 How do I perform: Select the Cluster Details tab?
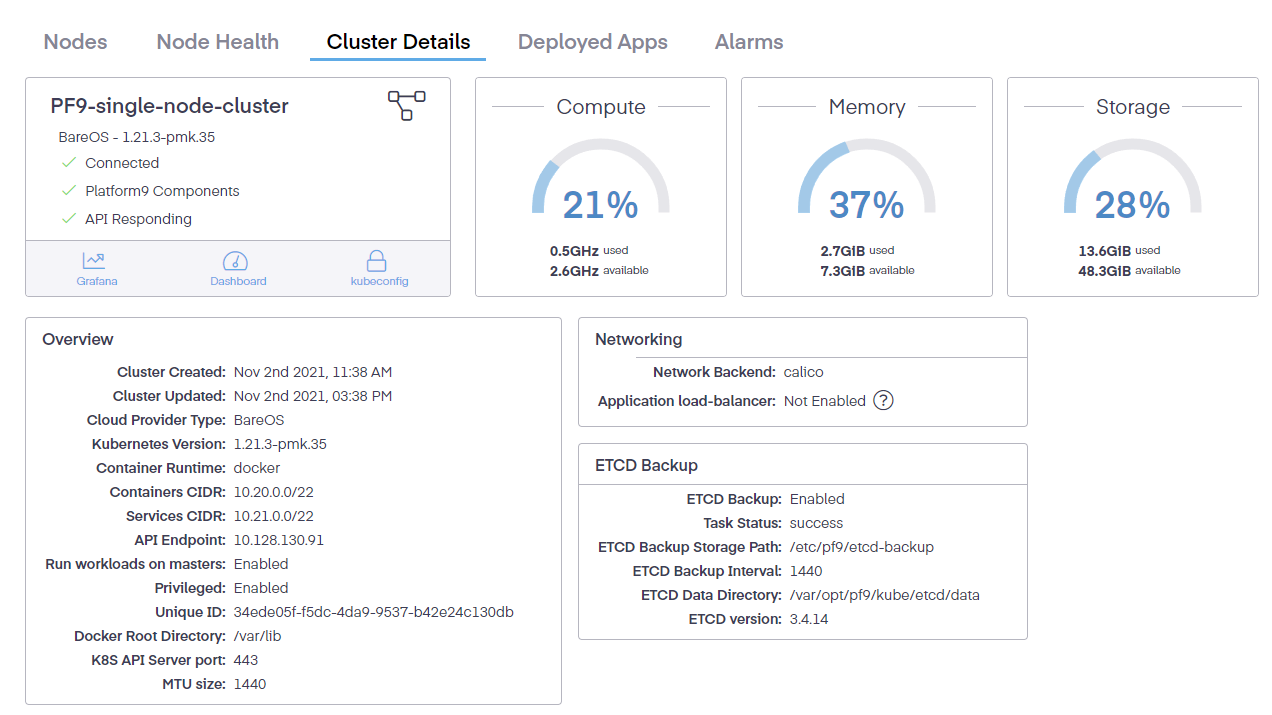click(398, 42)
